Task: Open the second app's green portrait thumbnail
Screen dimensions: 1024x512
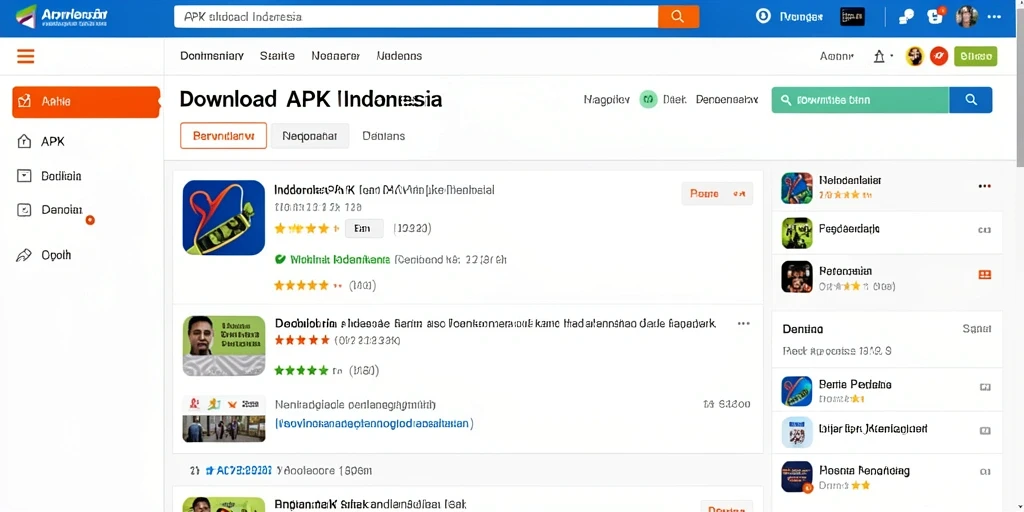Action: click(x=224, y=346)
